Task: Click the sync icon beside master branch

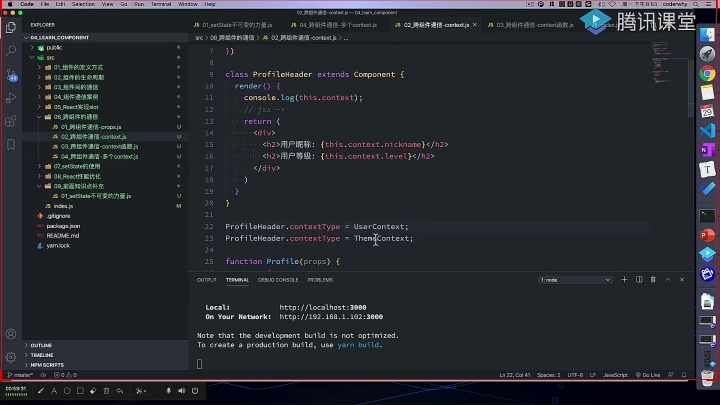Action: pyautogui.click(x=43, y=375)
